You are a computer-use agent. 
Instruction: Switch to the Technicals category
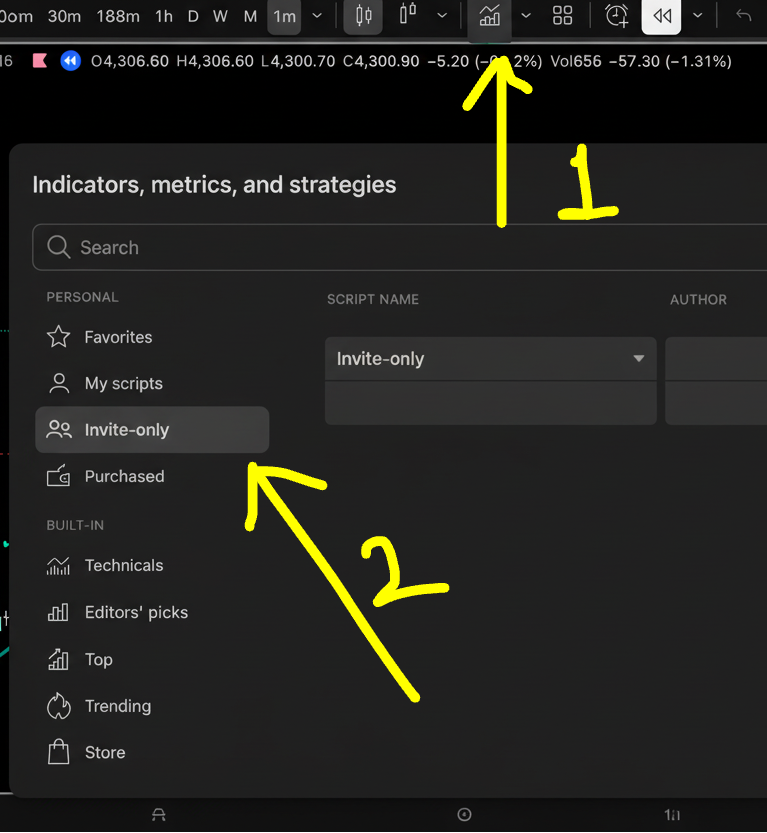click(123, 565)
